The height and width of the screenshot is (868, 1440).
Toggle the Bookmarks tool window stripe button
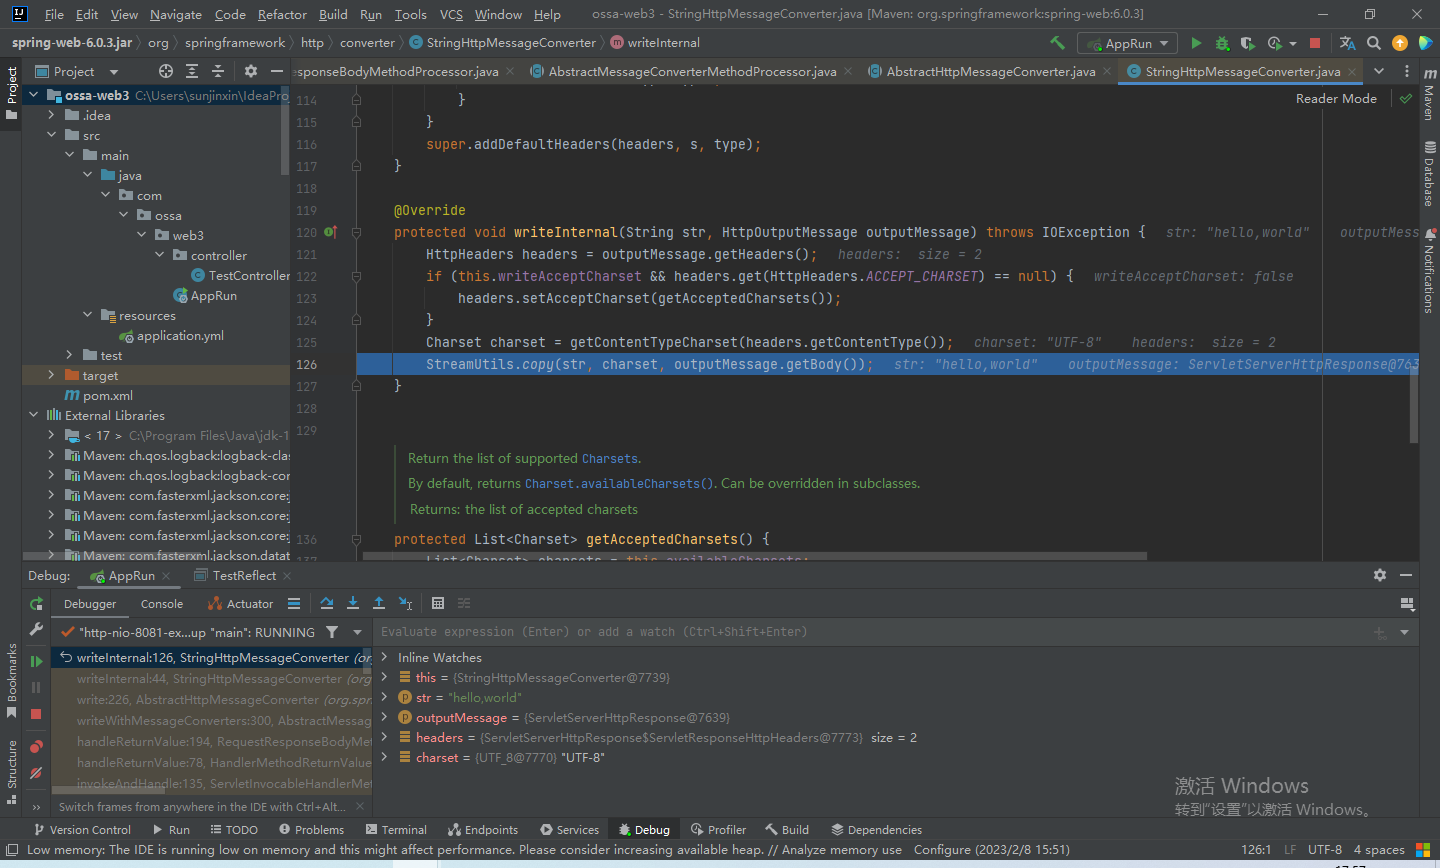12,681
